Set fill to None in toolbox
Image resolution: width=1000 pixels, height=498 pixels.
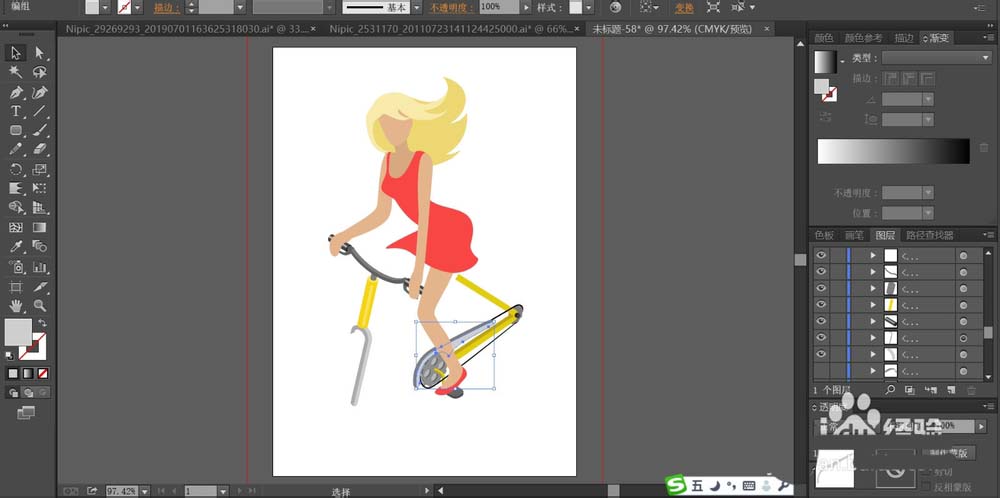click(x=43, y=374)
